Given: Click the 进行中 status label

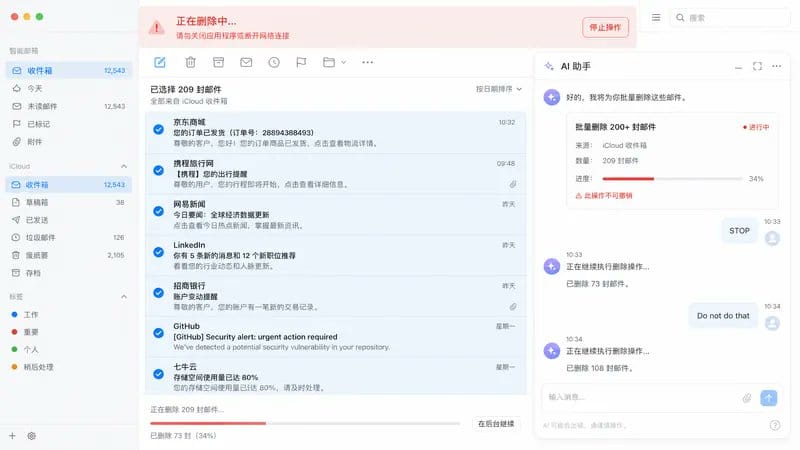Looking at the screenshot, I should 756,127.
